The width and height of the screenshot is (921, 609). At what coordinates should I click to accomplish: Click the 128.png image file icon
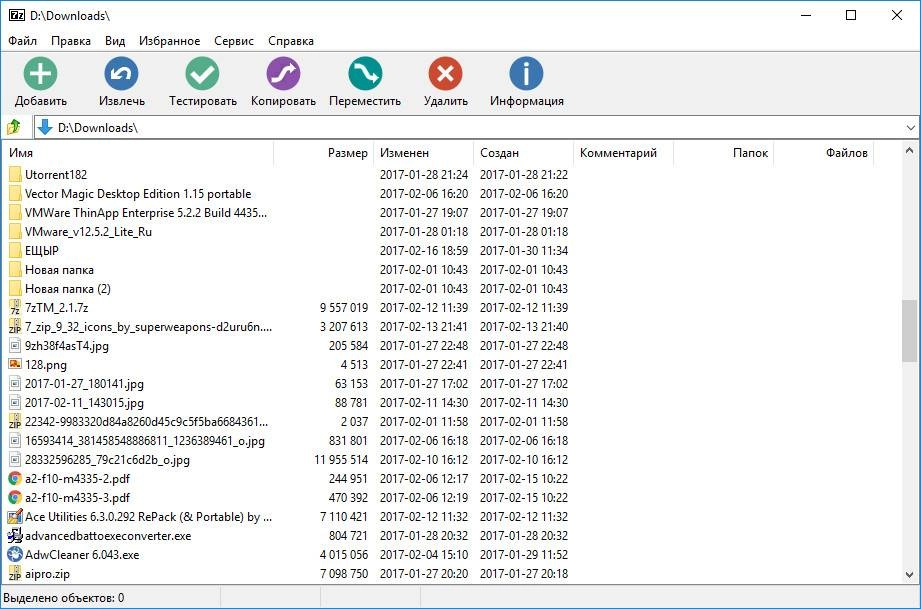point(15,365)
